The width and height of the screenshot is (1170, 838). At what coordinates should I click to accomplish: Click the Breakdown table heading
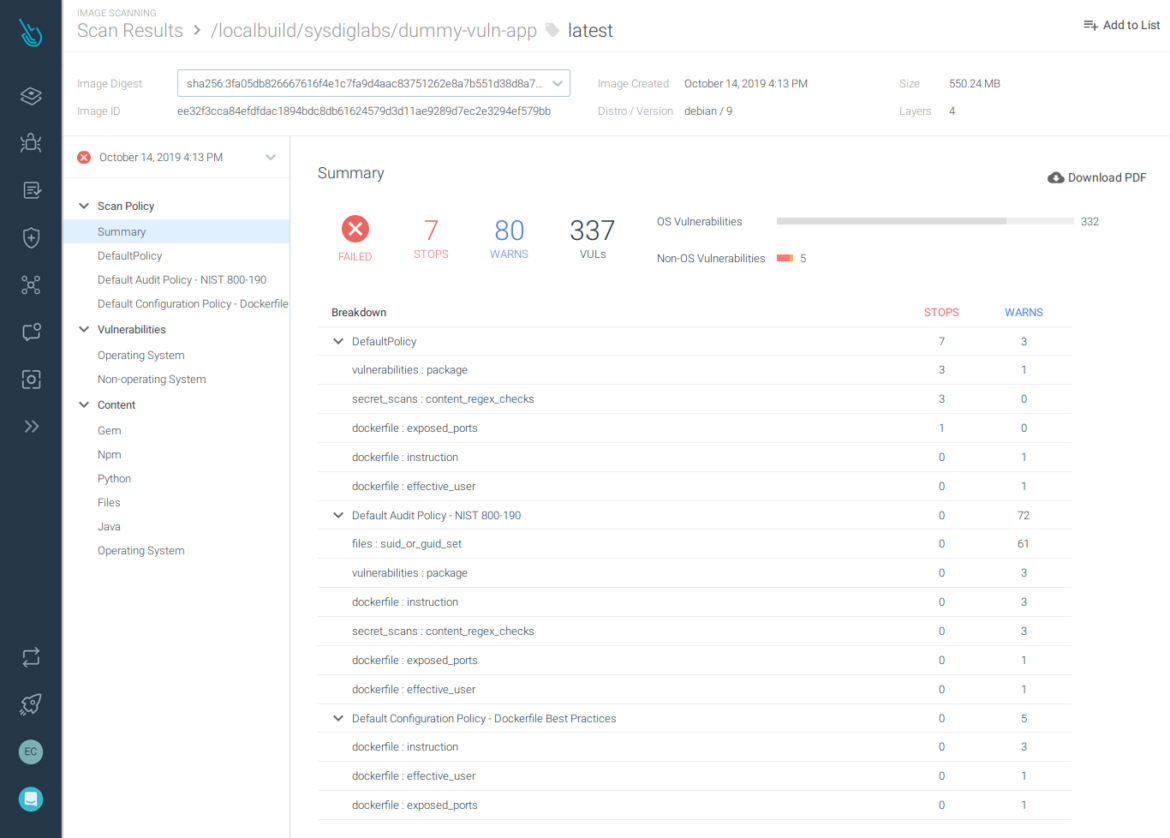pos(359,312)
